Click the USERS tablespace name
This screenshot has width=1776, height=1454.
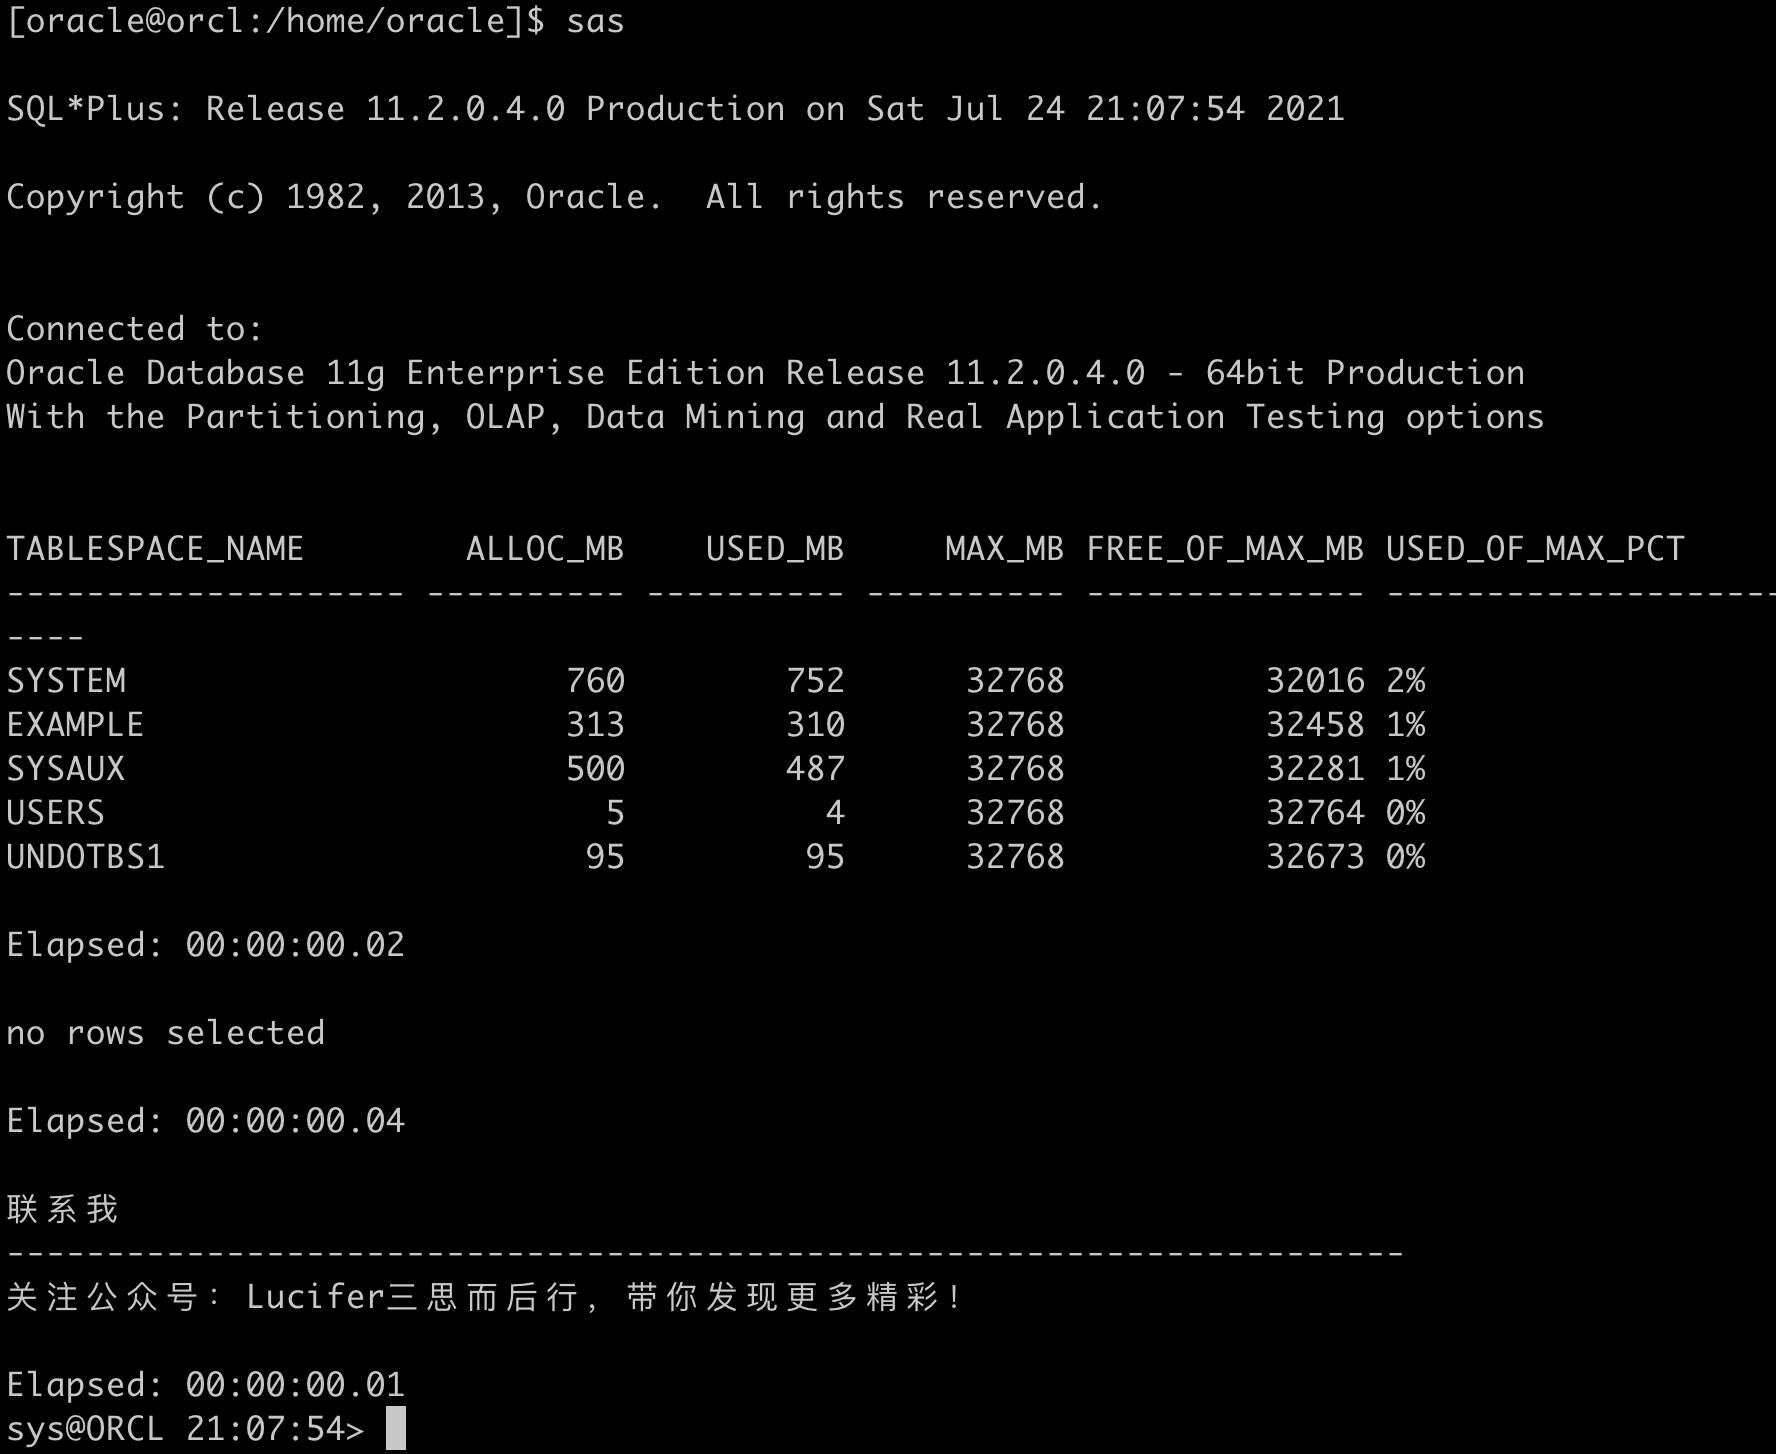click(56, 813)
